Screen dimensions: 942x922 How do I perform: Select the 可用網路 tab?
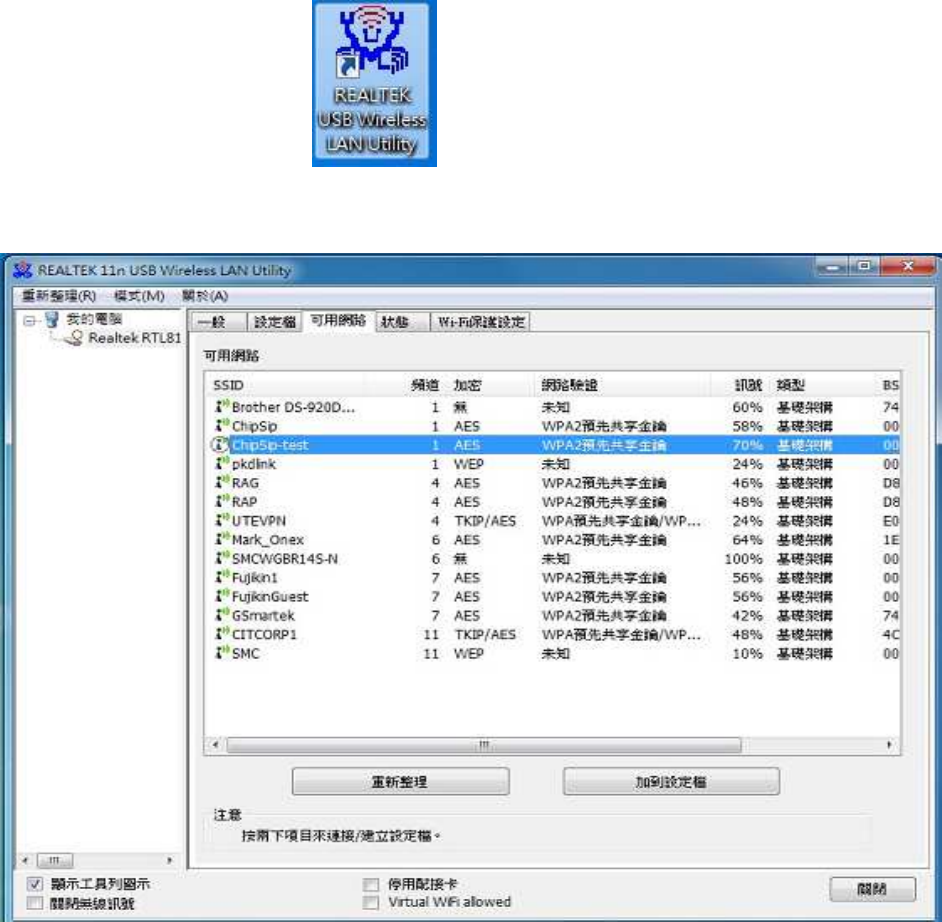point(338,320)
